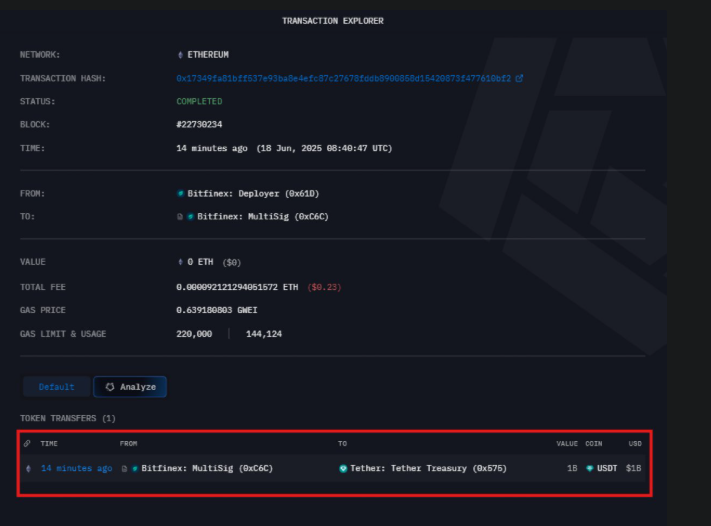Click the VALUE column header in transfers
The image size is (711, 526).
point(567,443)
